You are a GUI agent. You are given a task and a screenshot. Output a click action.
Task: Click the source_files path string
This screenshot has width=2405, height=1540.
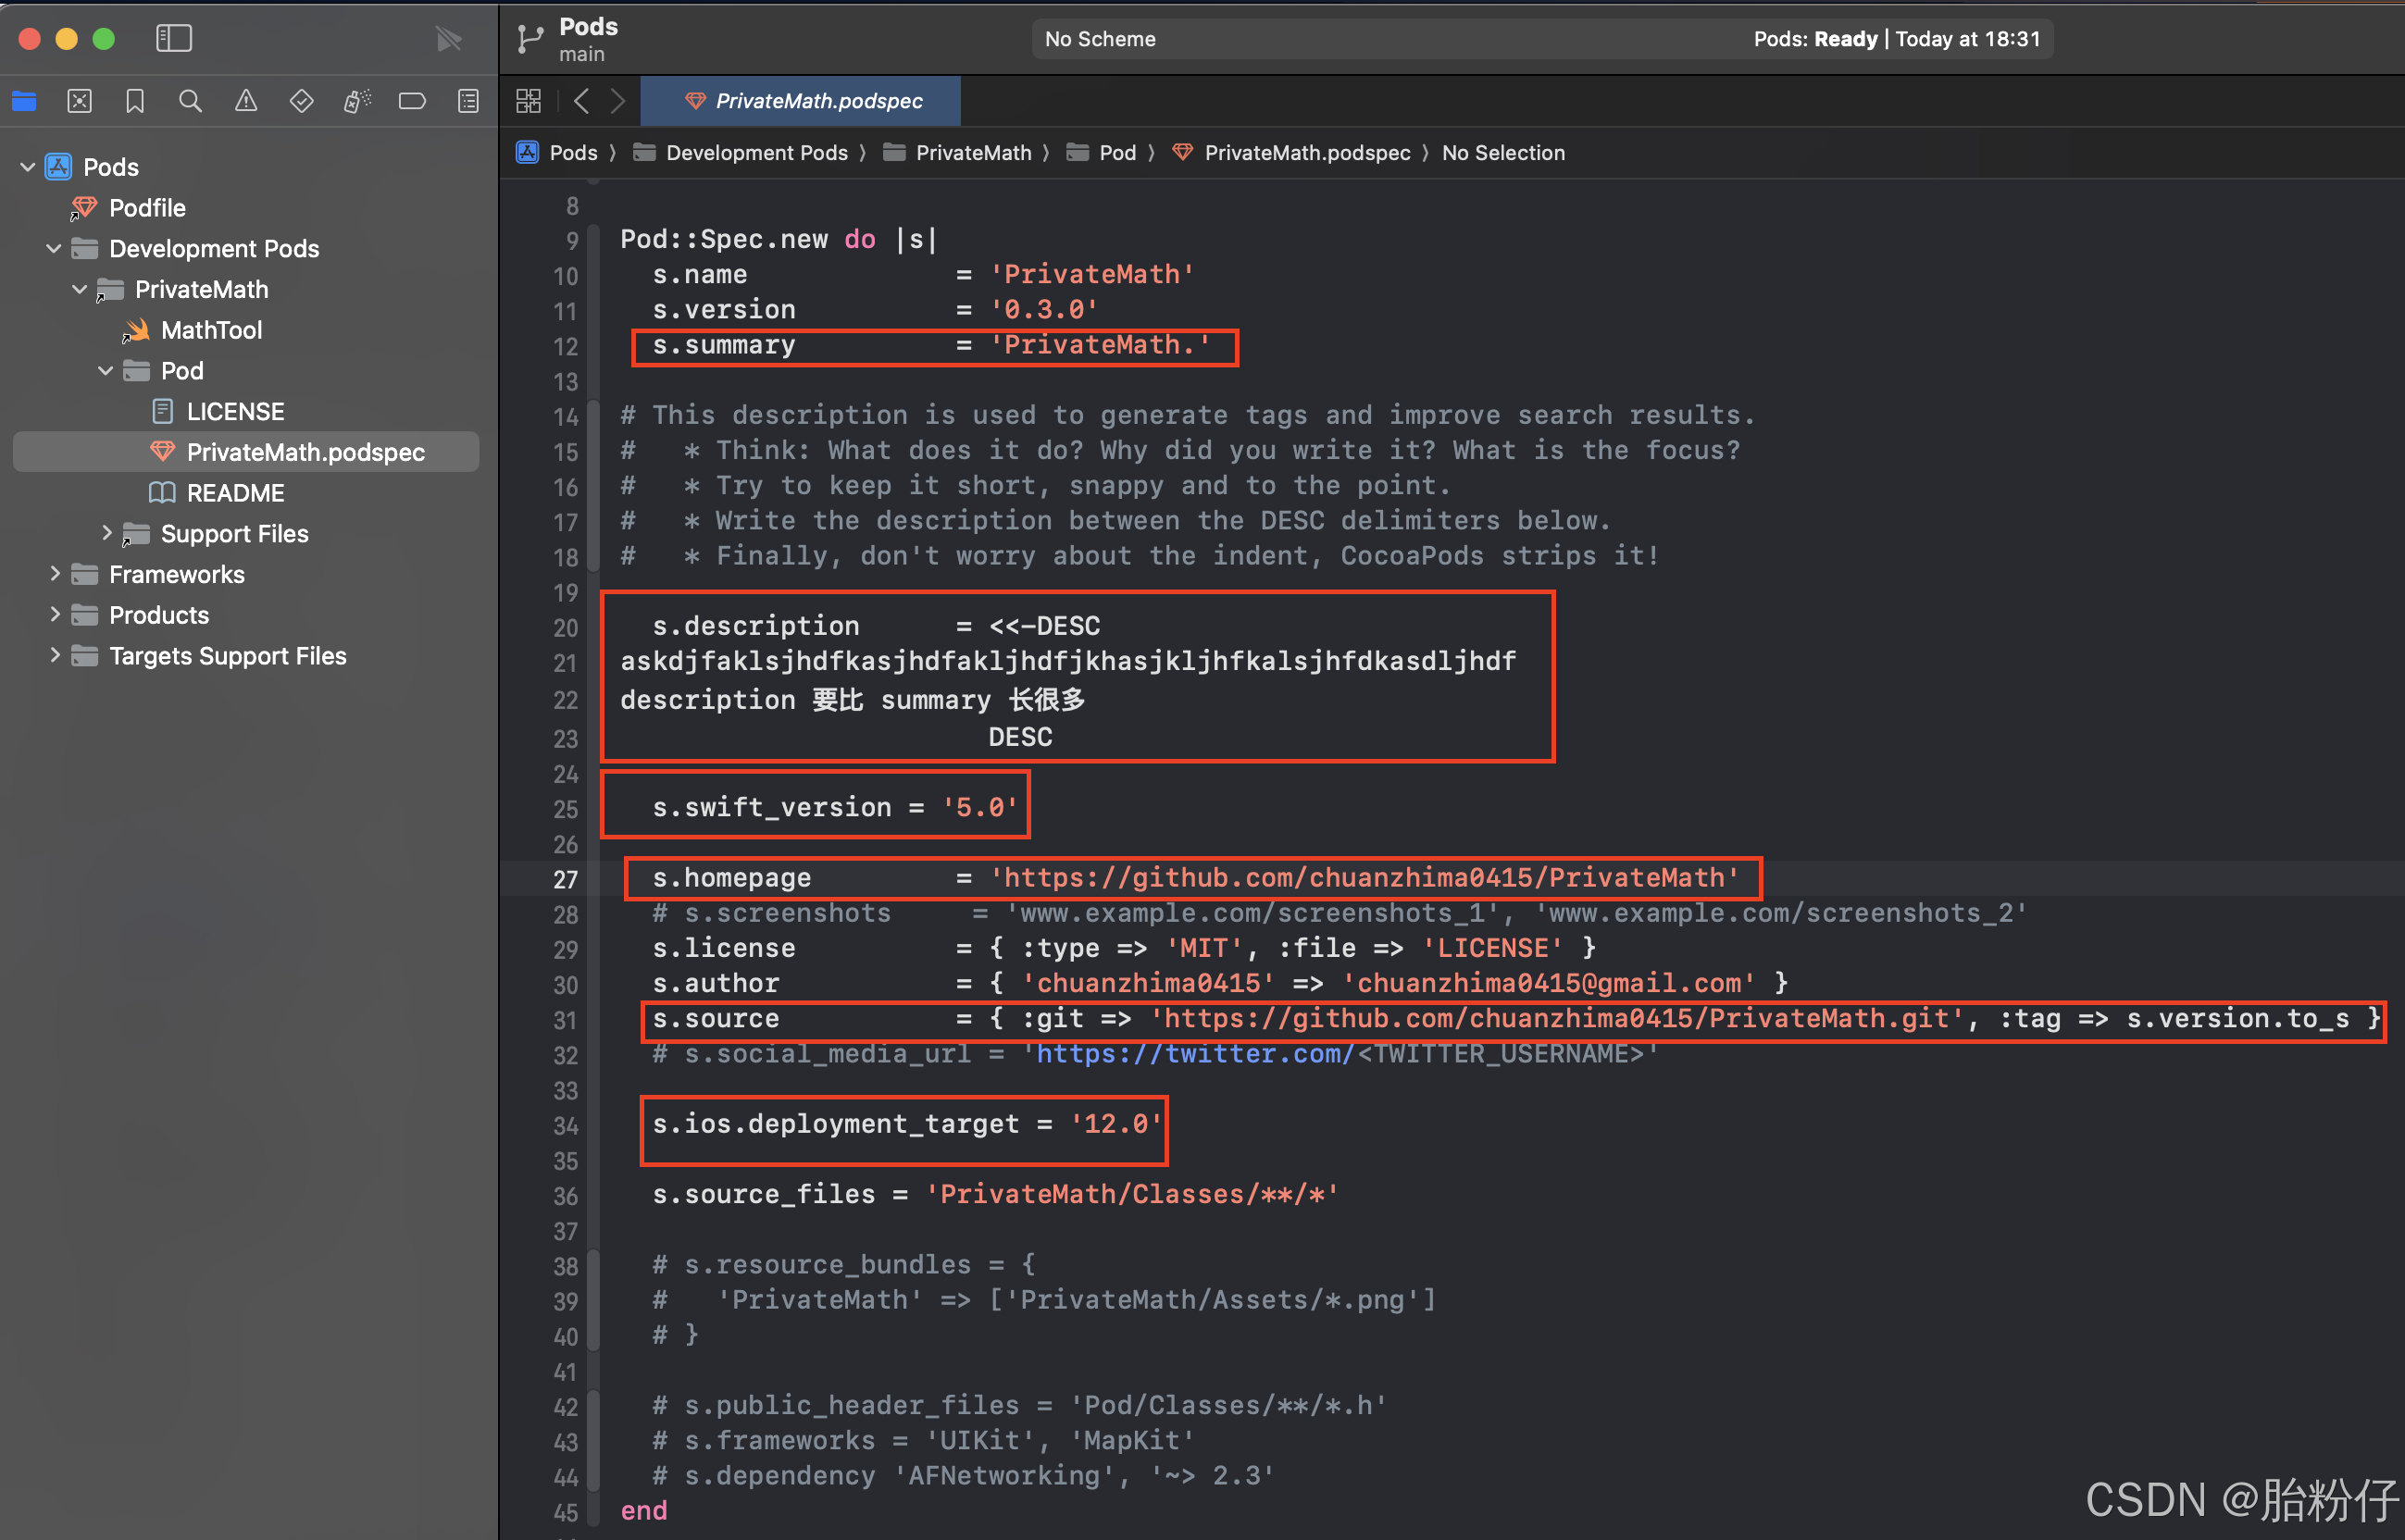tap(1132, 1194)
